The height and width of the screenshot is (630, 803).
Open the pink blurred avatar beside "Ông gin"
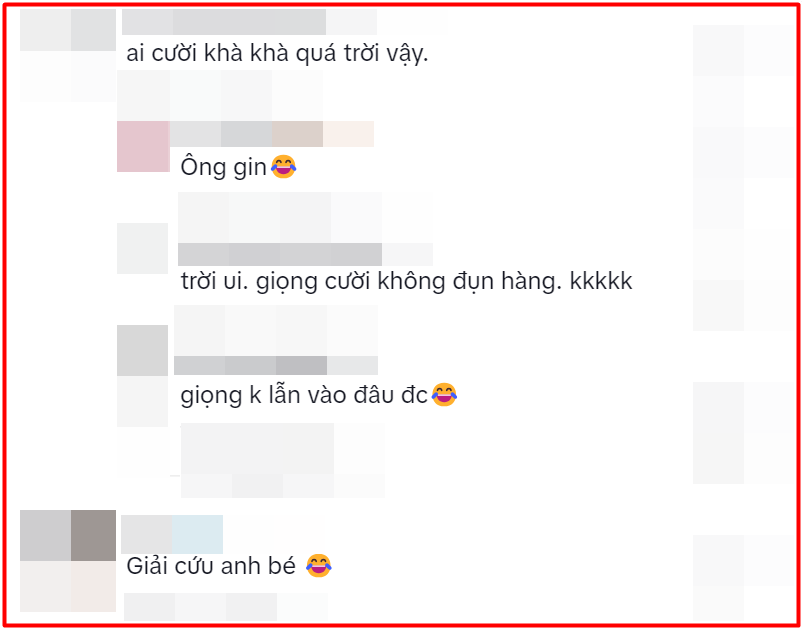(x=143, y=146)
